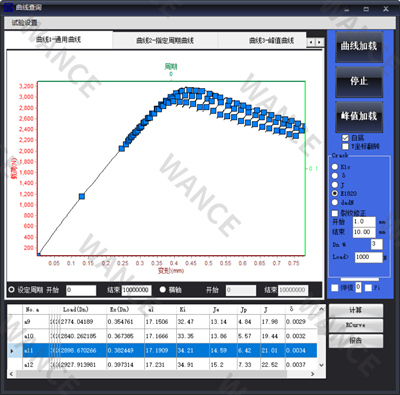Viewport: 400px width, 395px height.
Task: Select row a11 via its row header arrow
Action: tap(12, 351)
